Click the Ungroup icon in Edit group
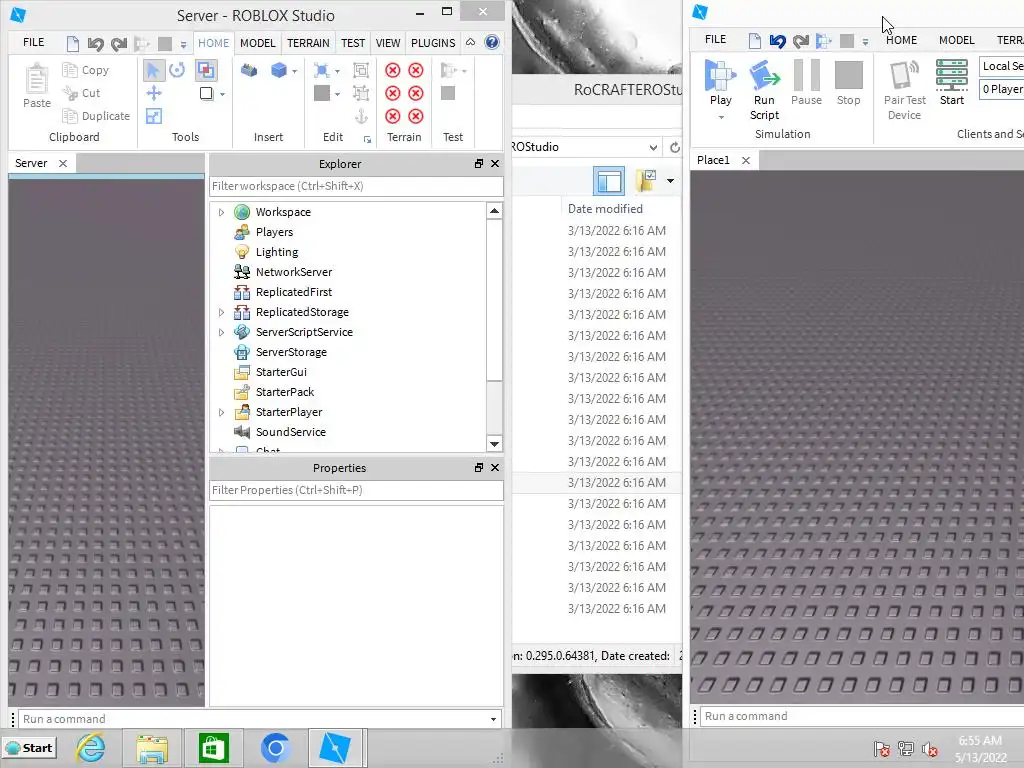This screenshot has width=1024, height=768. point(360,93)
